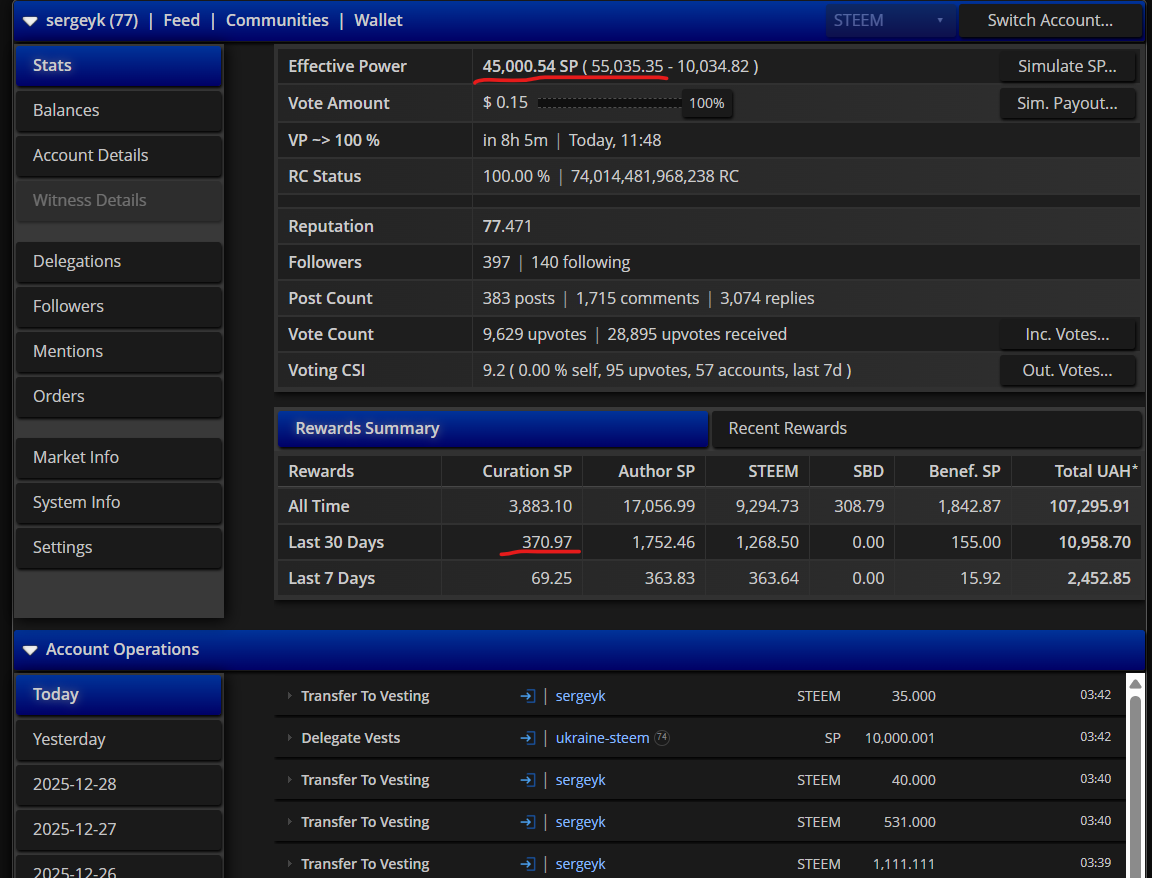Click the Reputation value 77.471
The width and height of the screenshot is (1152, 878).
(x=507, y=226)
